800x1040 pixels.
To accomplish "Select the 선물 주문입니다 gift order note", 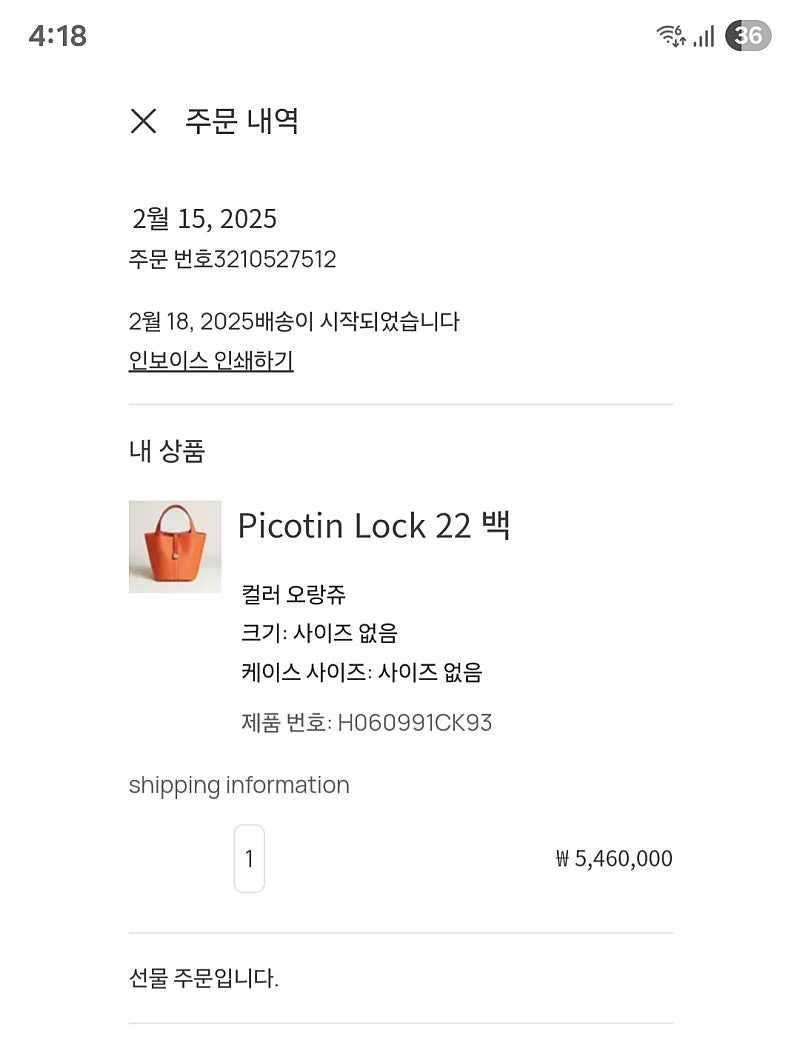I will coord(204,978).
